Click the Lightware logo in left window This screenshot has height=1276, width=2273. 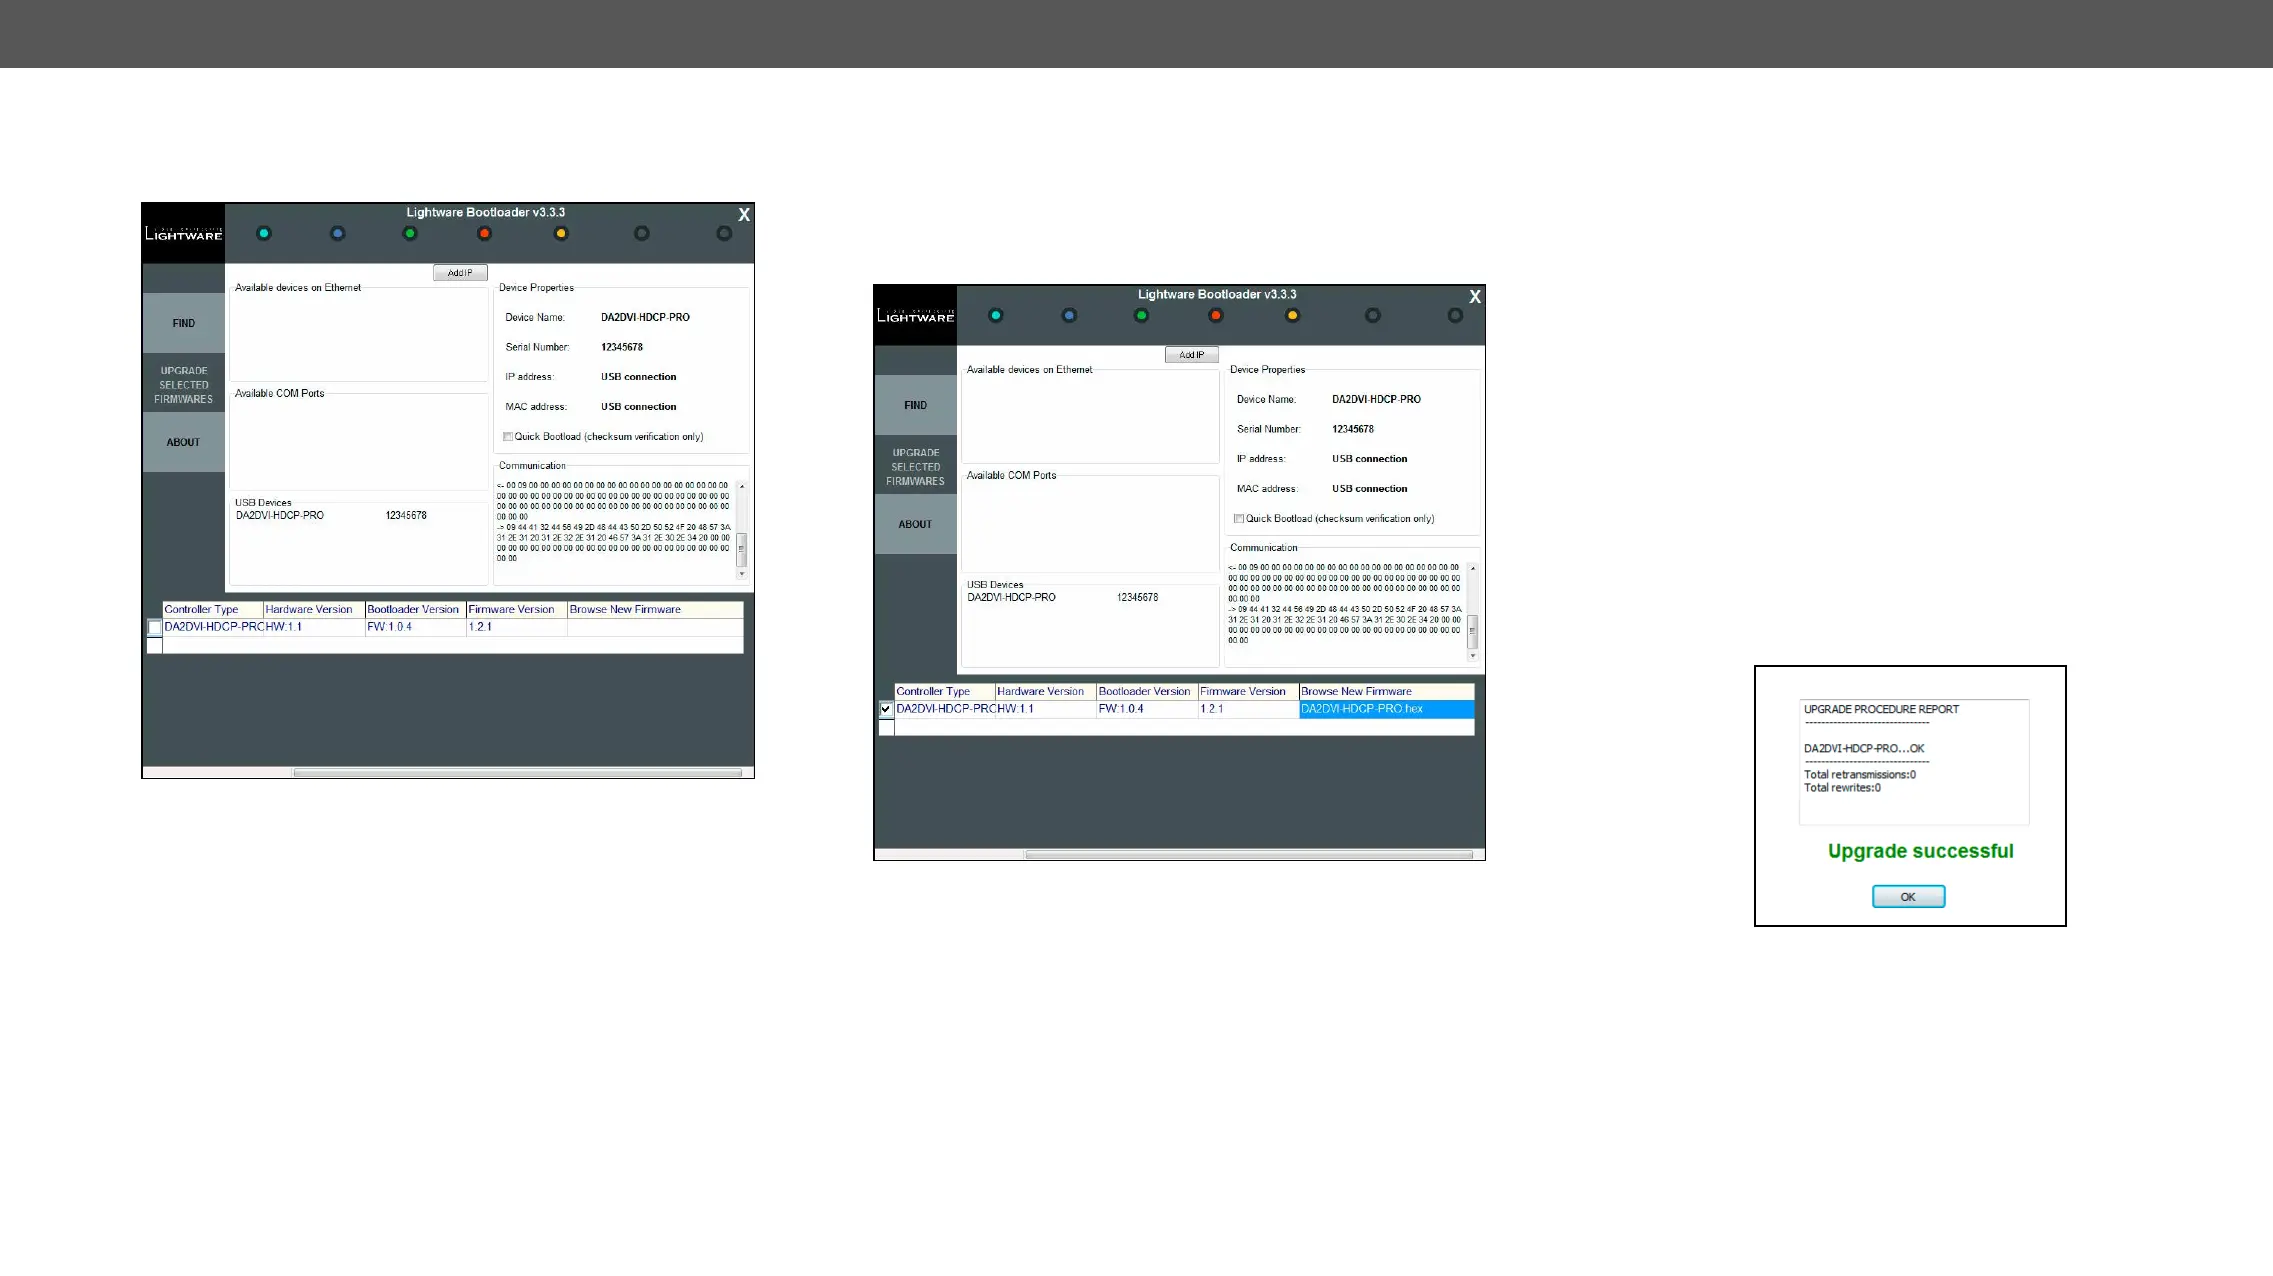point(184,234)
